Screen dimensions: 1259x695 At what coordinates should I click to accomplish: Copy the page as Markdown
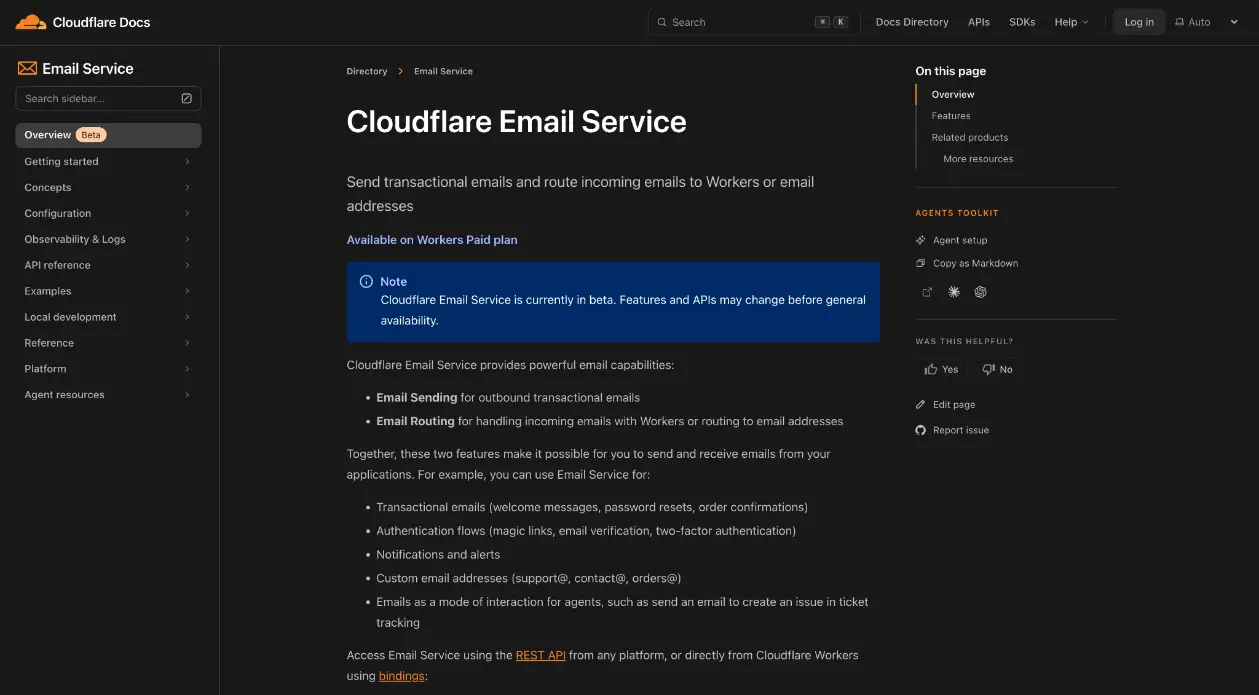[x=967, y=263]
